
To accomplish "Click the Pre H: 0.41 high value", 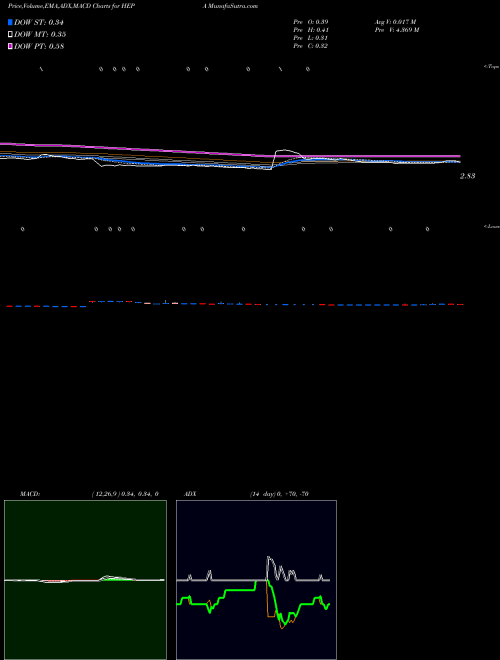I will pyautogui.click(x=311, y=30).
